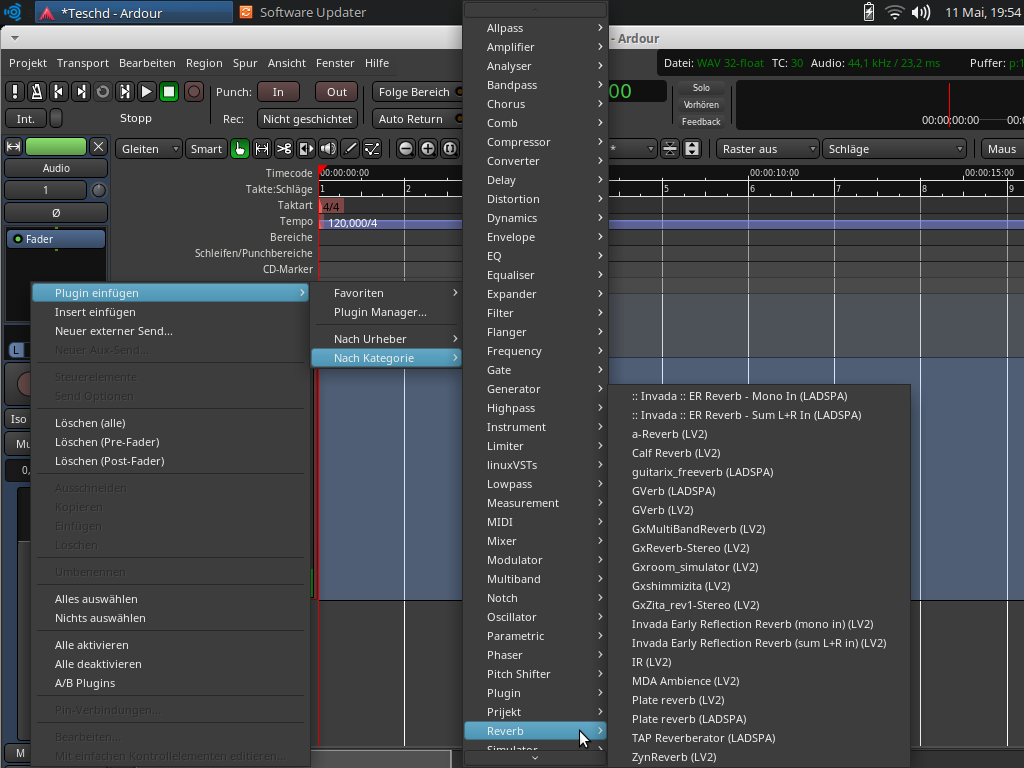
Task: Toggle the Fader processor active LED
Action: tap(18, 239)
